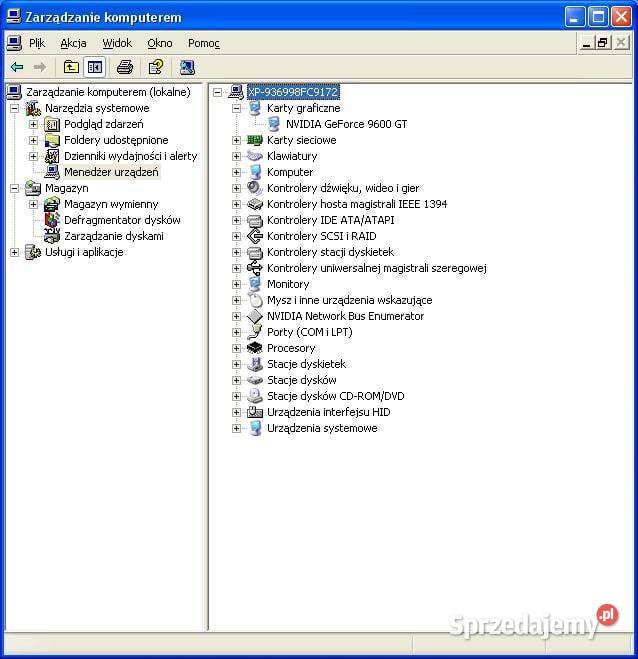Click the Back arrow toolbar icon
This screenshot has height=659, width=638.
17,67
